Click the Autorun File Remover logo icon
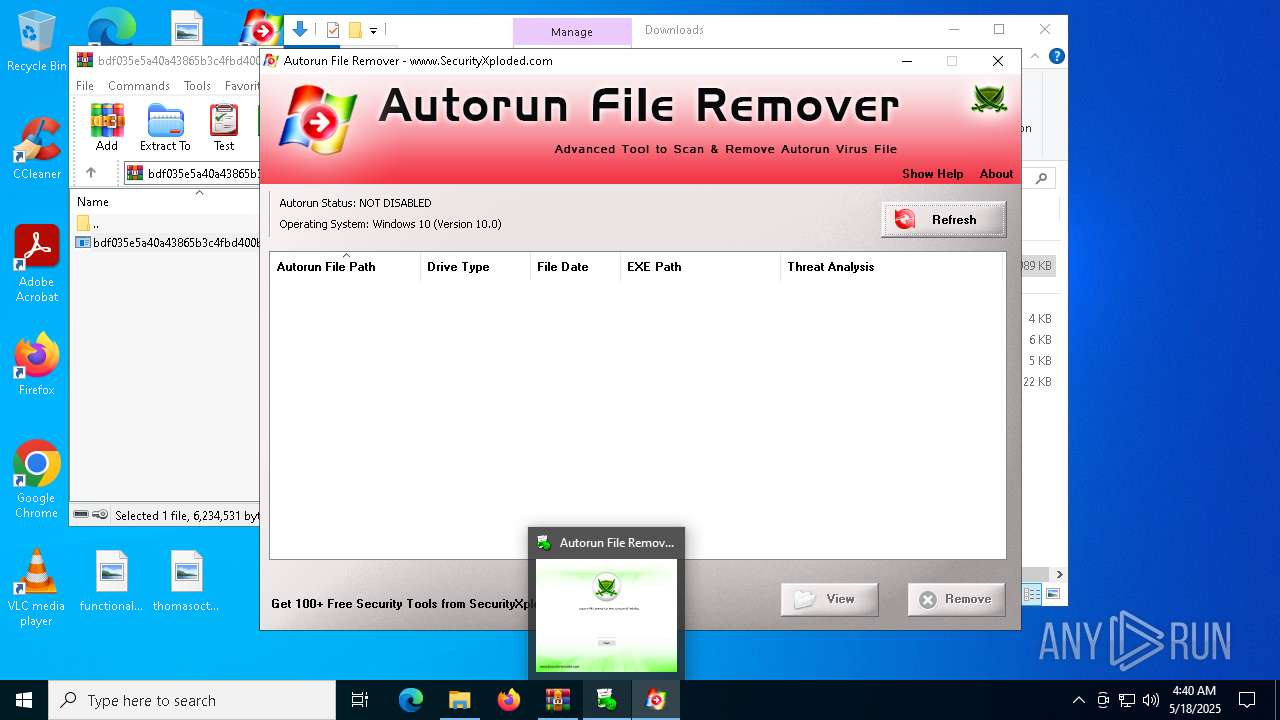The width and height of the screenshot is (1280, 720). click(x=318, y=119)
